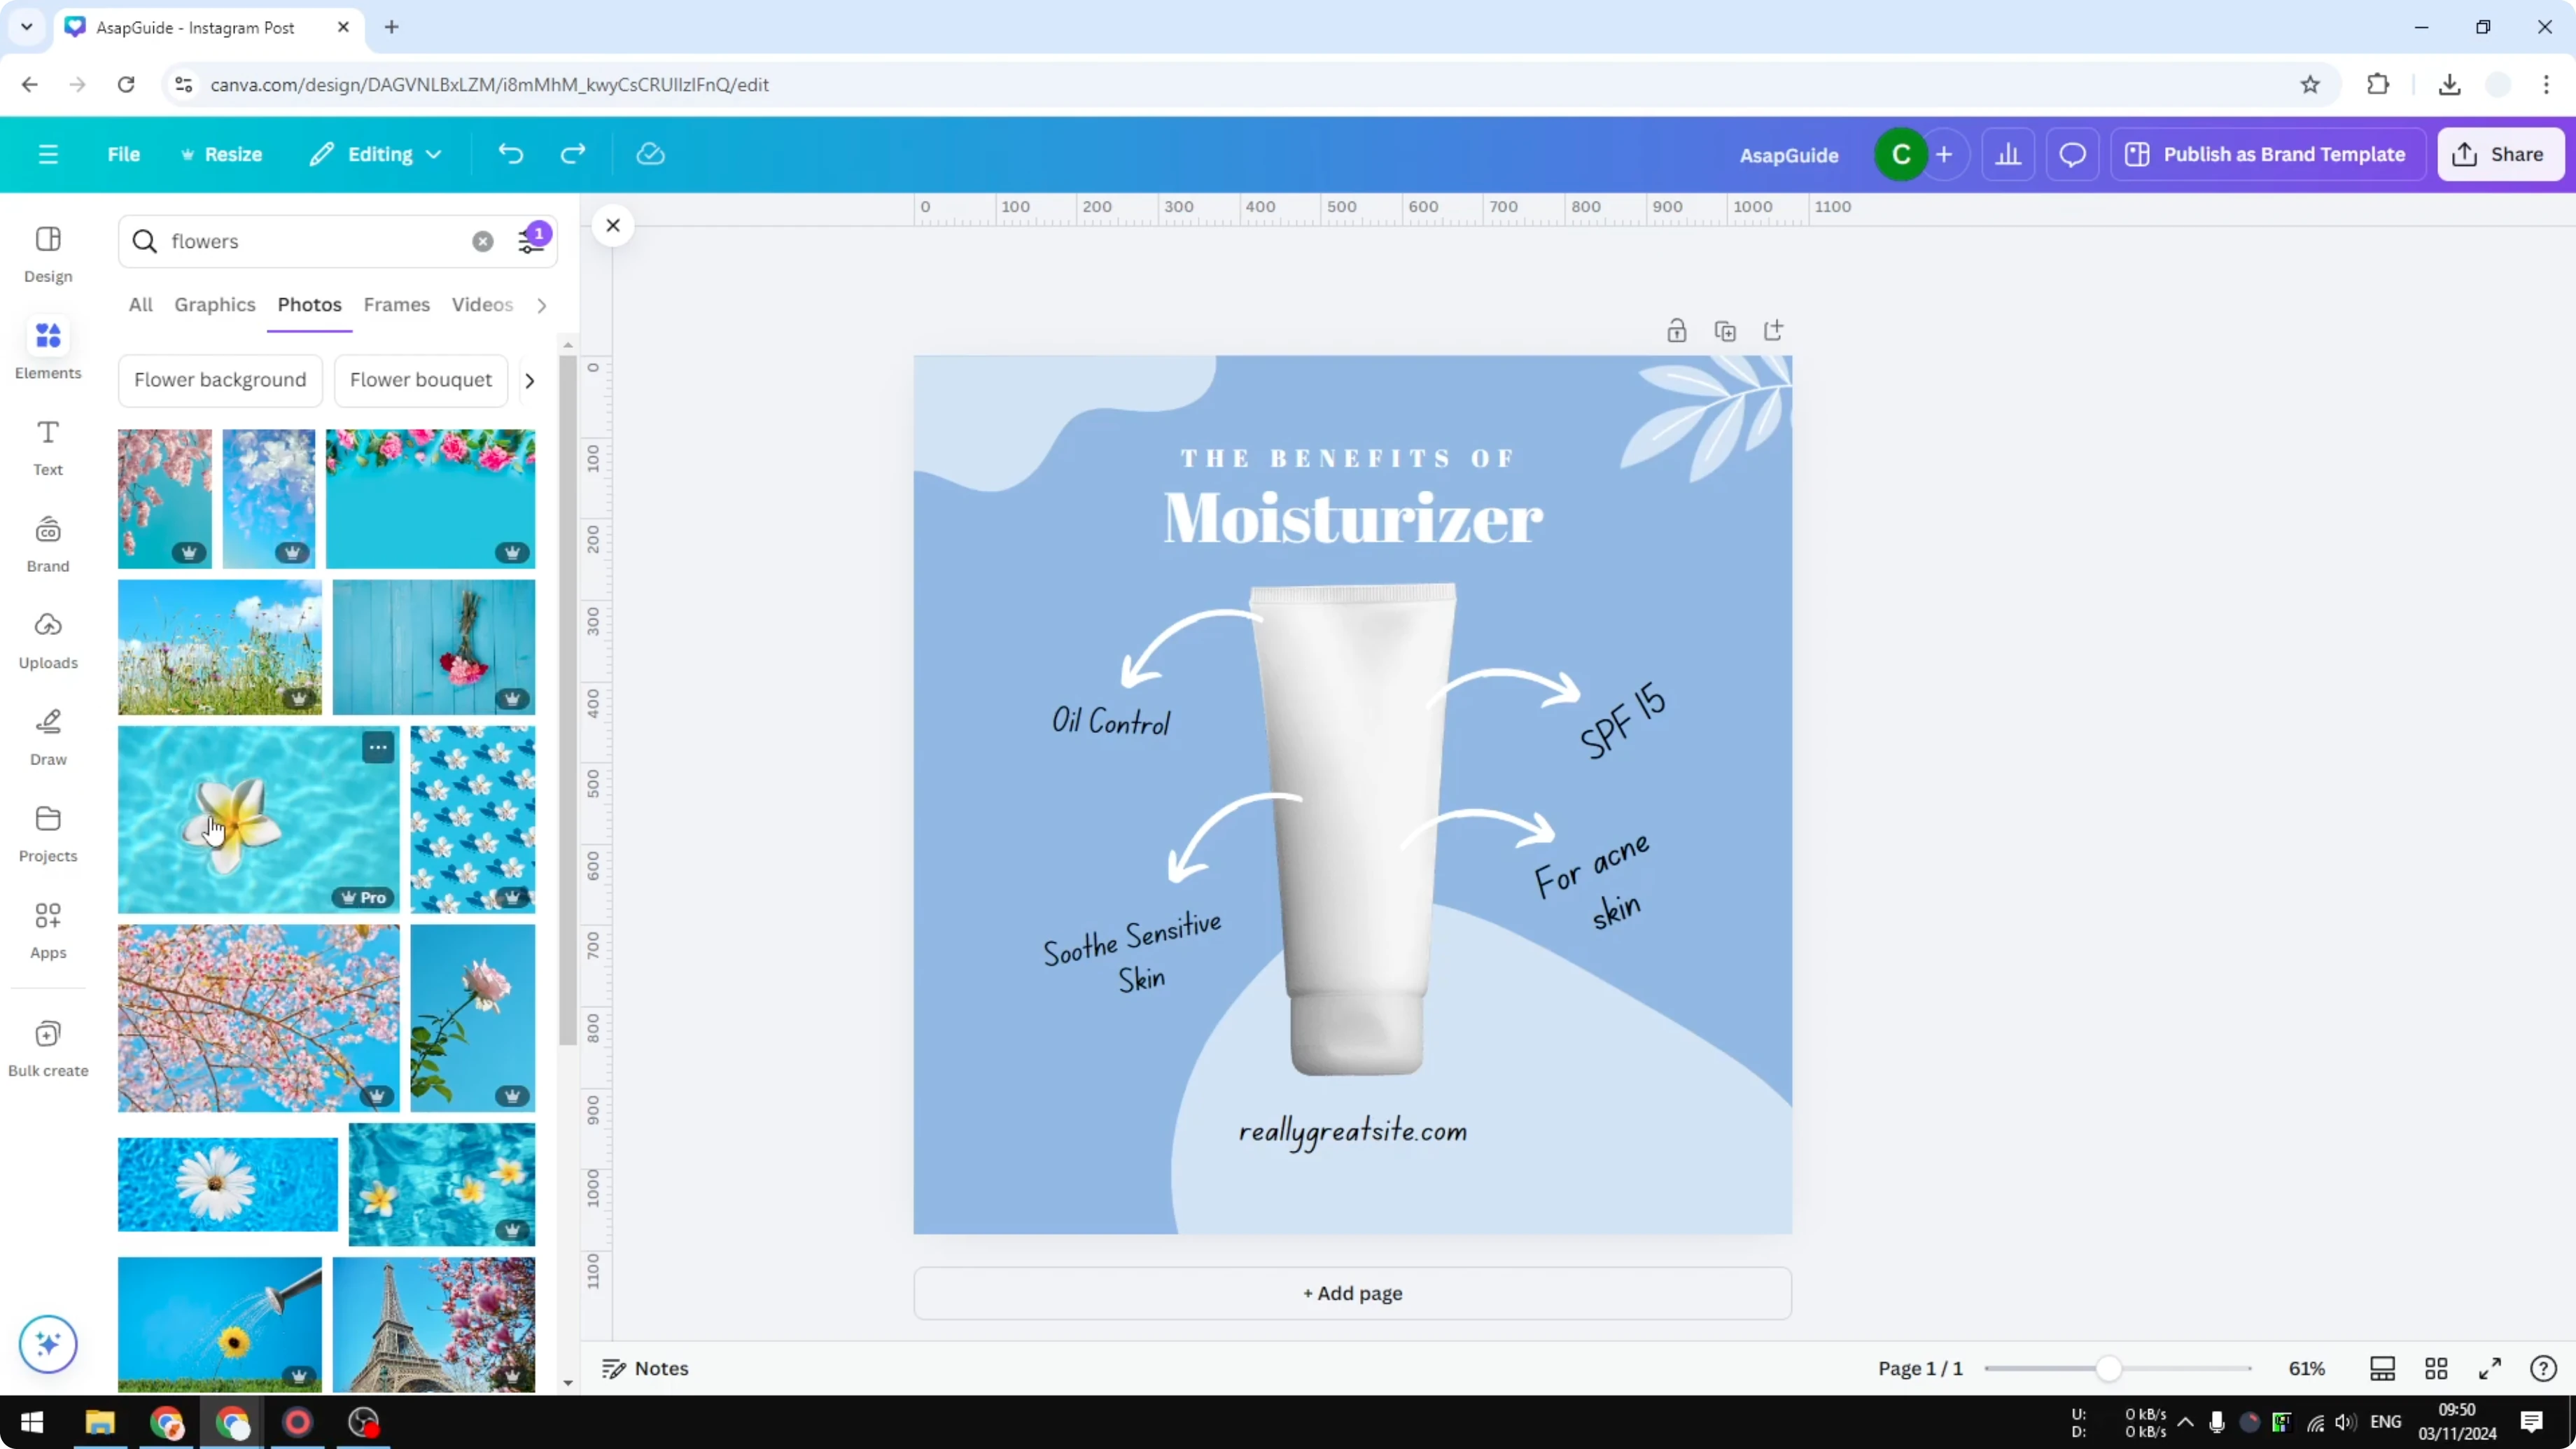Image resolution: width=2576 pixels, height=1449 pixels.
Task: Select the Text tool in the sidebar
Action: click(x=47, y=446)
